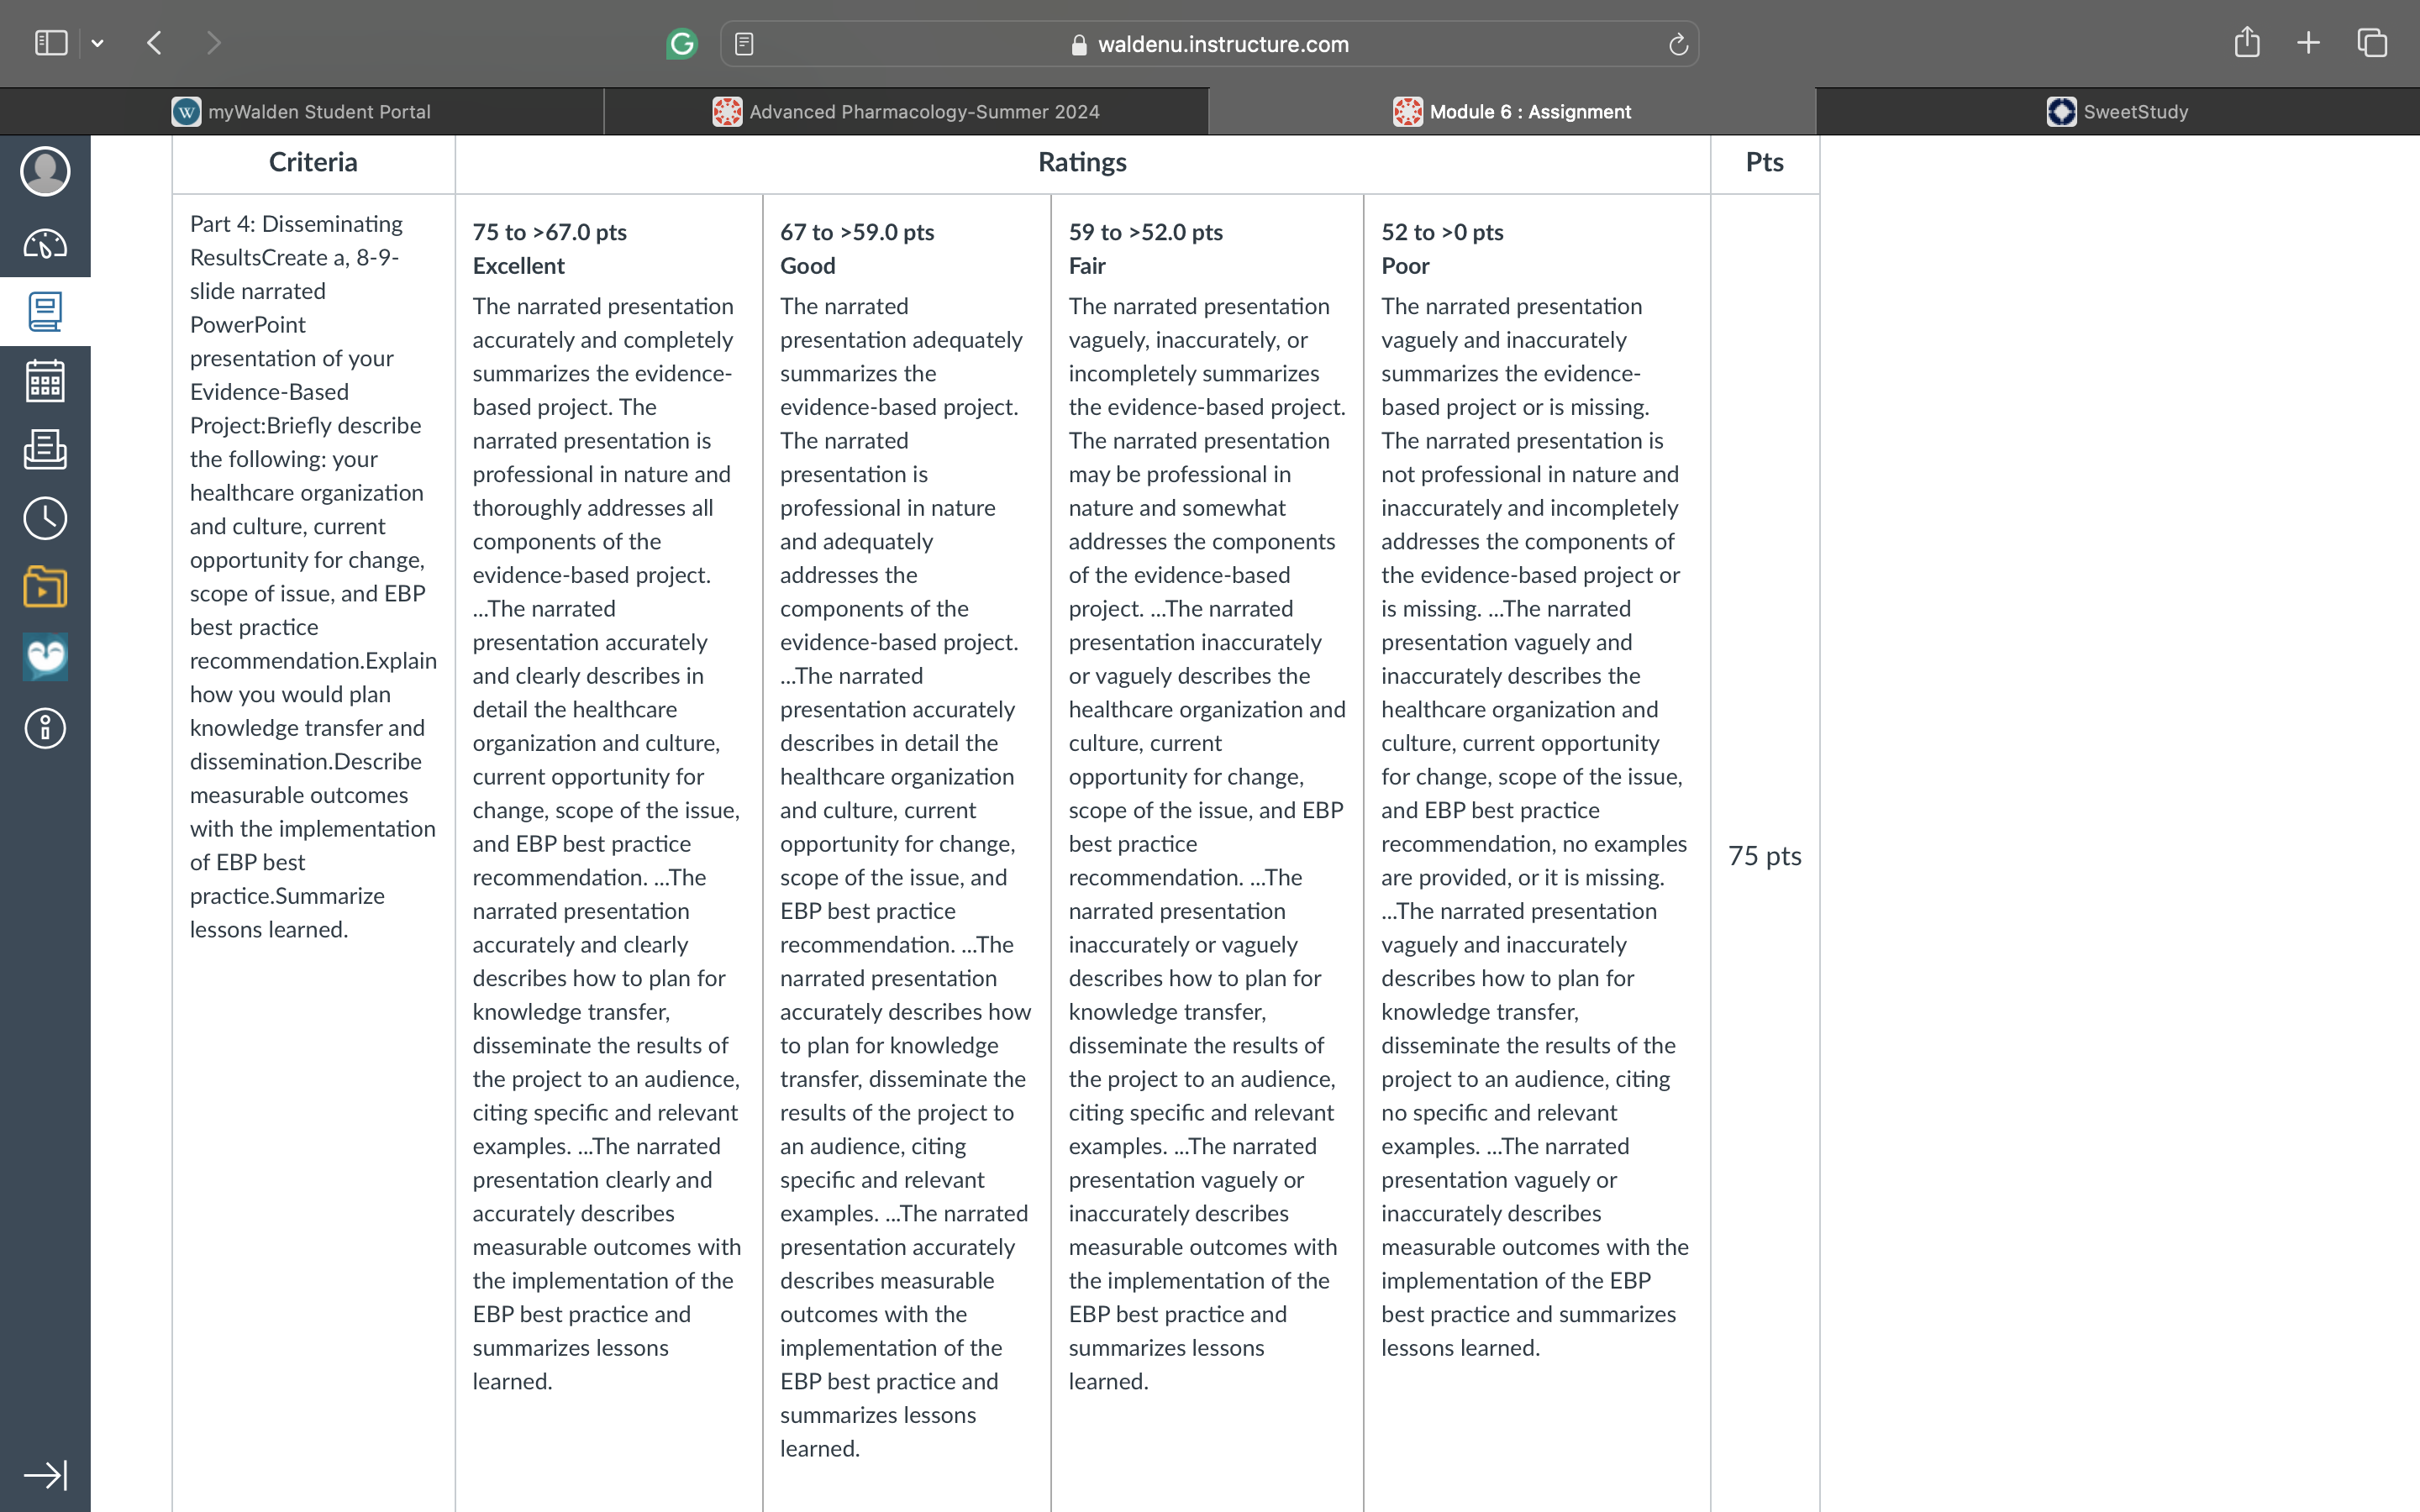Add a new tab with plus button
Screen dimensions: 2420x1512
[2308, 42]
